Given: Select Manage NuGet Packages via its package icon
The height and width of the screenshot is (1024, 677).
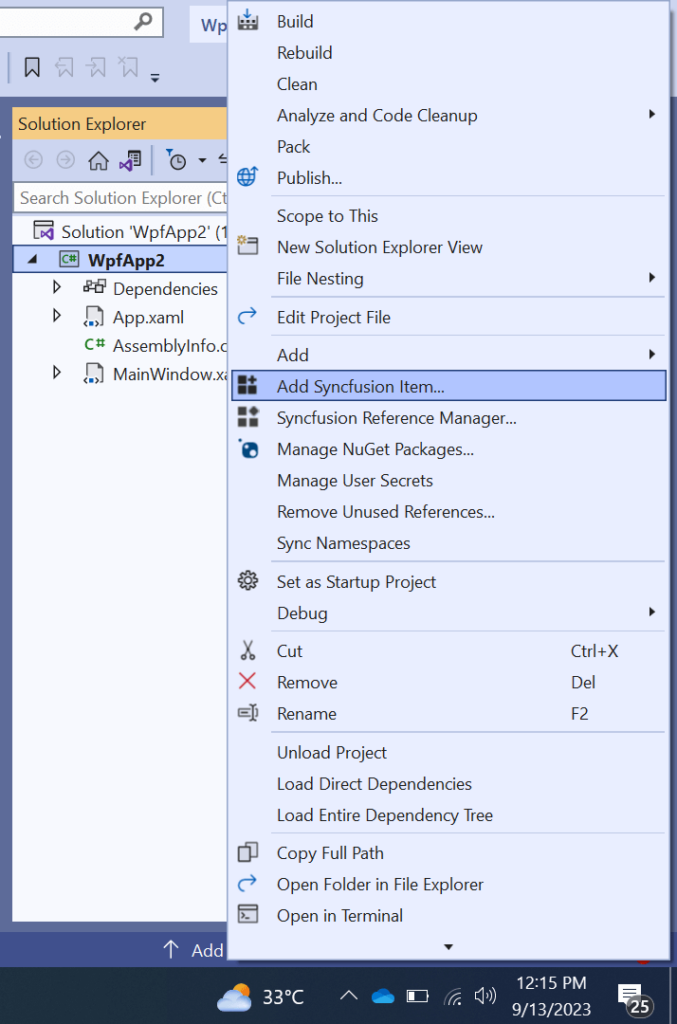Looking at the screenshot, I should point(251,449).
